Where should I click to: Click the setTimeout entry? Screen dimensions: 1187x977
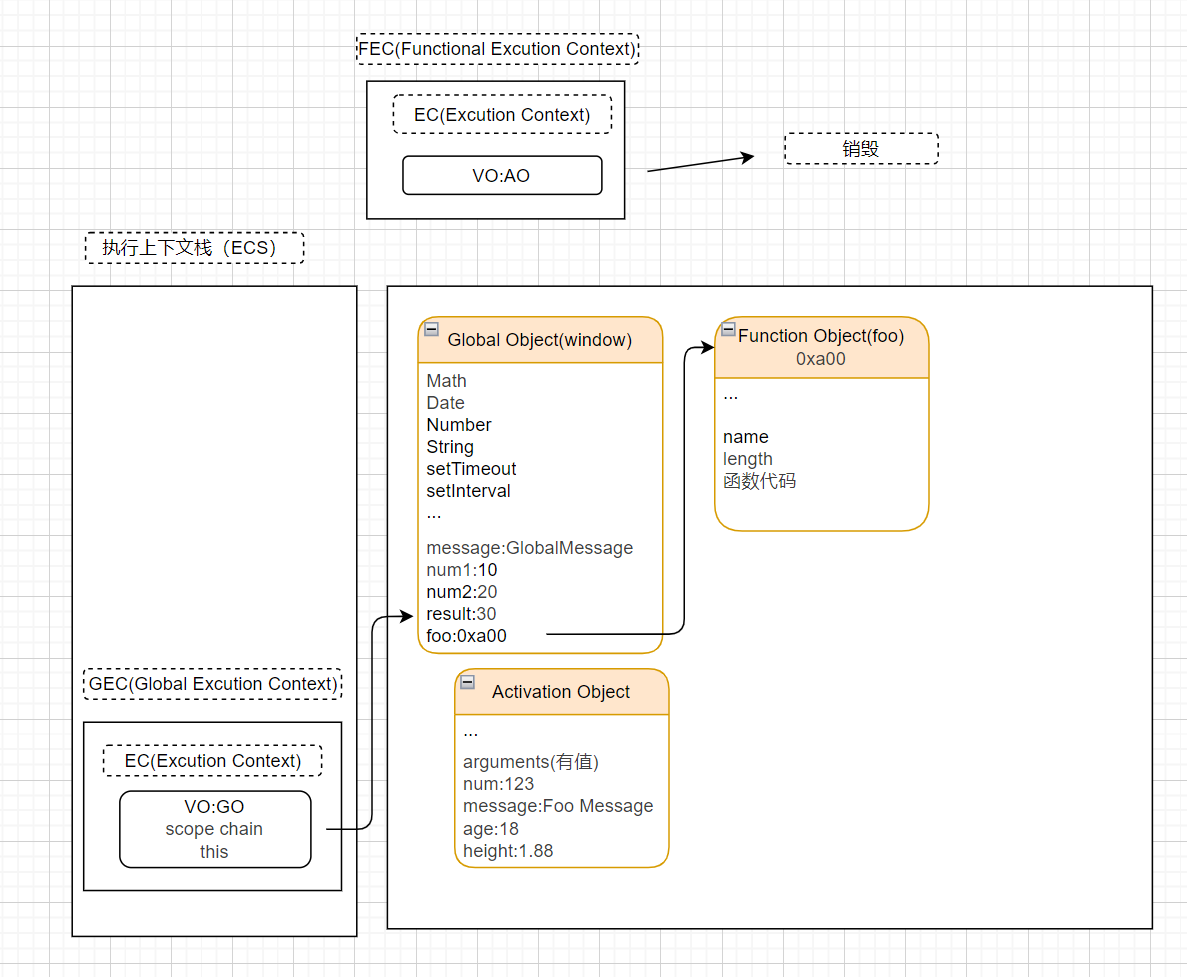471,468
